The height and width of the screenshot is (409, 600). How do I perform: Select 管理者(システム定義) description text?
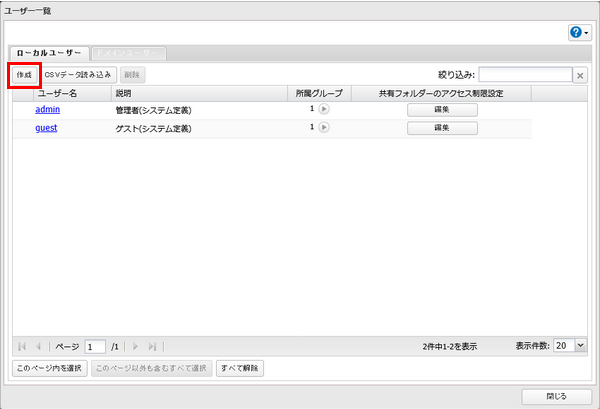point(153,111)
